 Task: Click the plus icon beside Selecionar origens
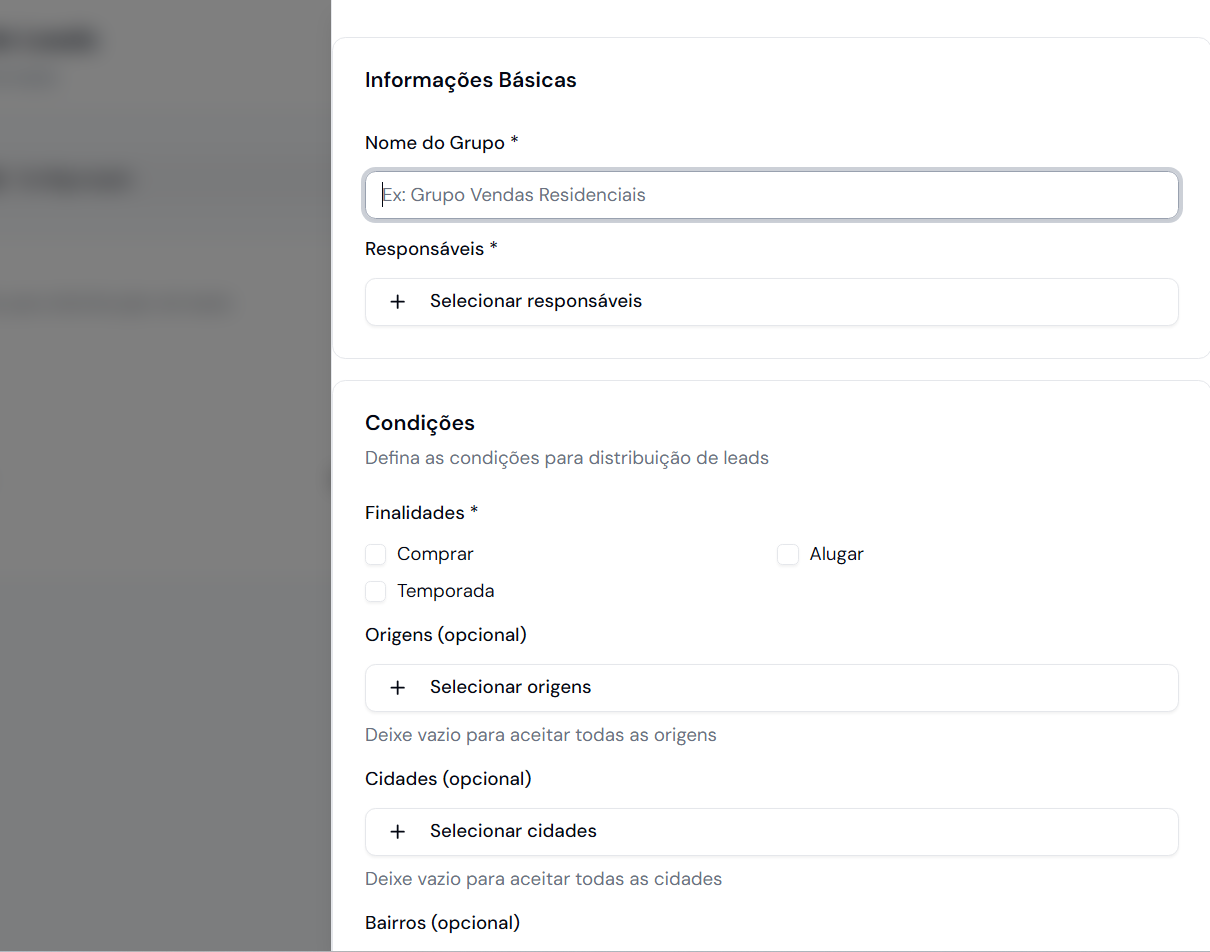[x=397, y=688]
